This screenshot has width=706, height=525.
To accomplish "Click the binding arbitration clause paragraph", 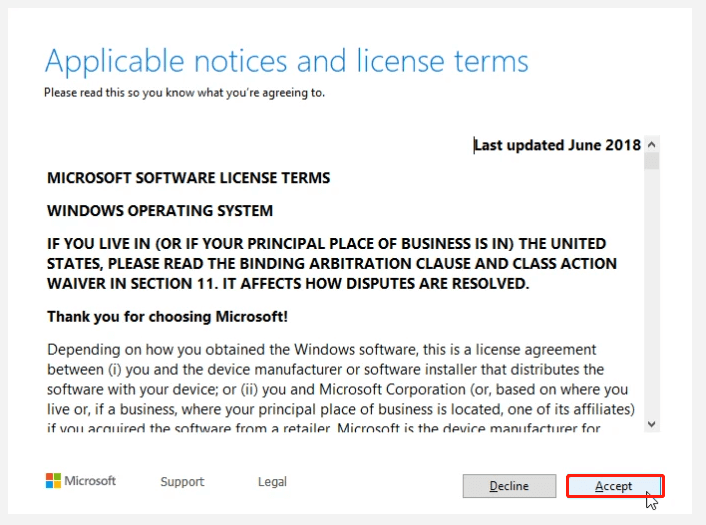I will [x=332, y=263].
